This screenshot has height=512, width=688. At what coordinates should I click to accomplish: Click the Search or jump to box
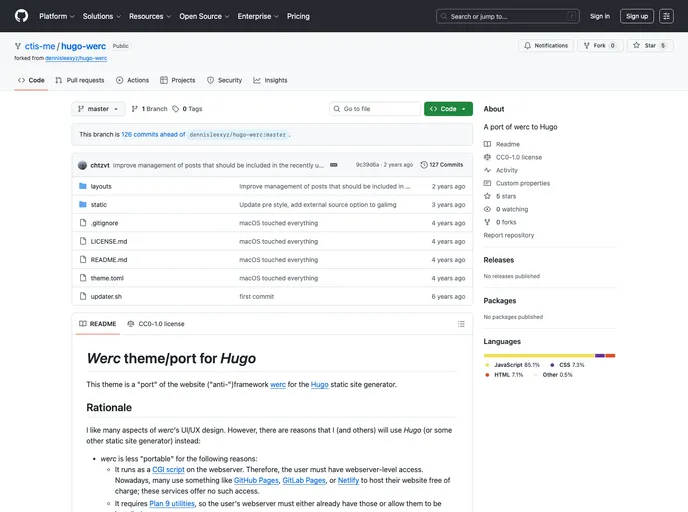coord(508,16)
